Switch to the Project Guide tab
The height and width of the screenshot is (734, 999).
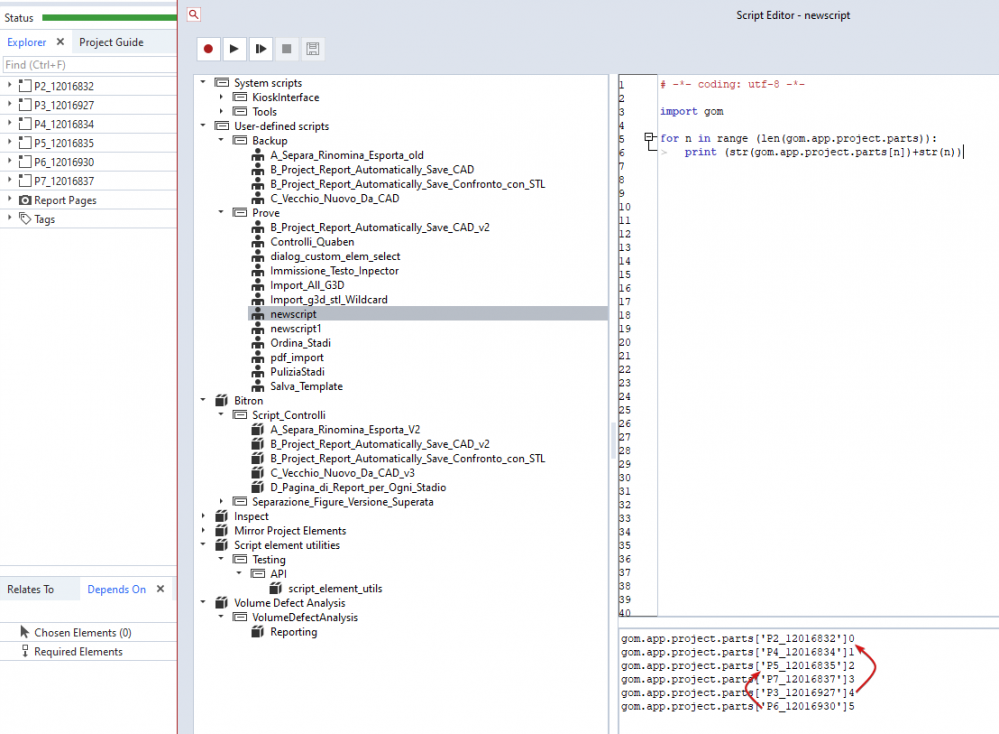click(111, 42)
